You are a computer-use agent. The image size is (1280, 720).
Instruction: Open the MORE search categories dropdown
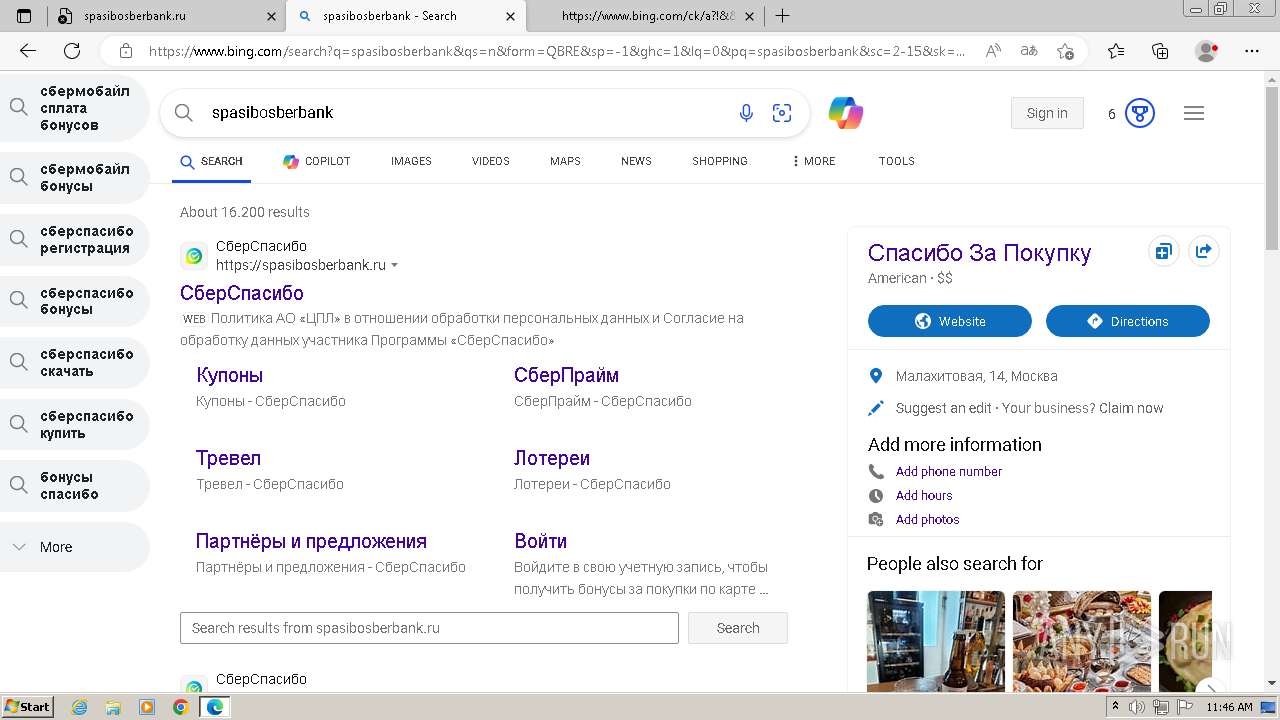pyautogui.click(x=813, y=161)
